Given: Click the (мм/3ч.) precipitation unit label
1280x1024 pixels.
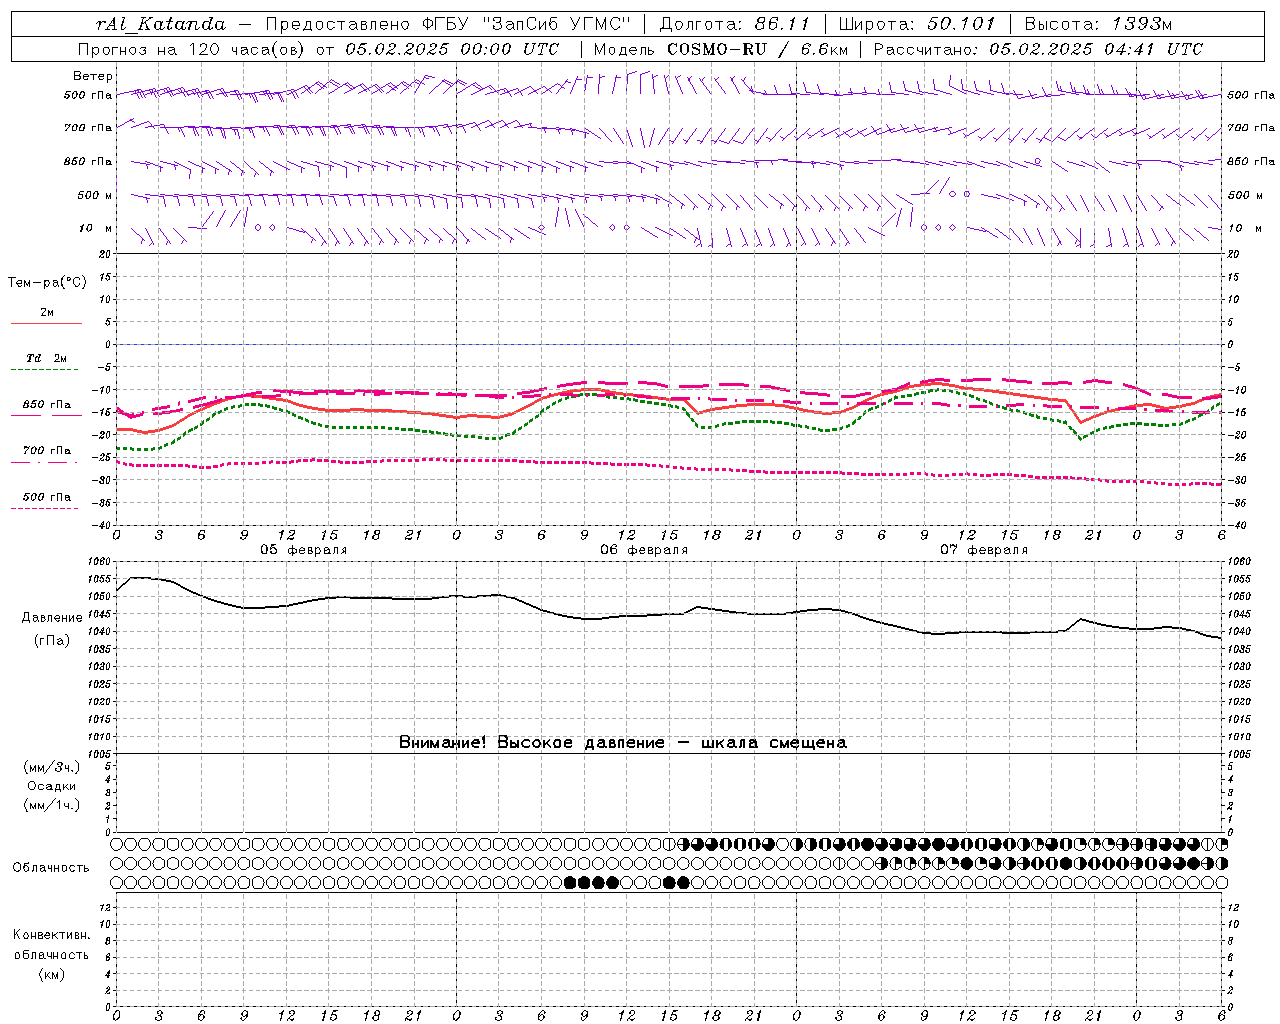Looking at the screenshot, I should pyautogui.click(x=52, y=767).
